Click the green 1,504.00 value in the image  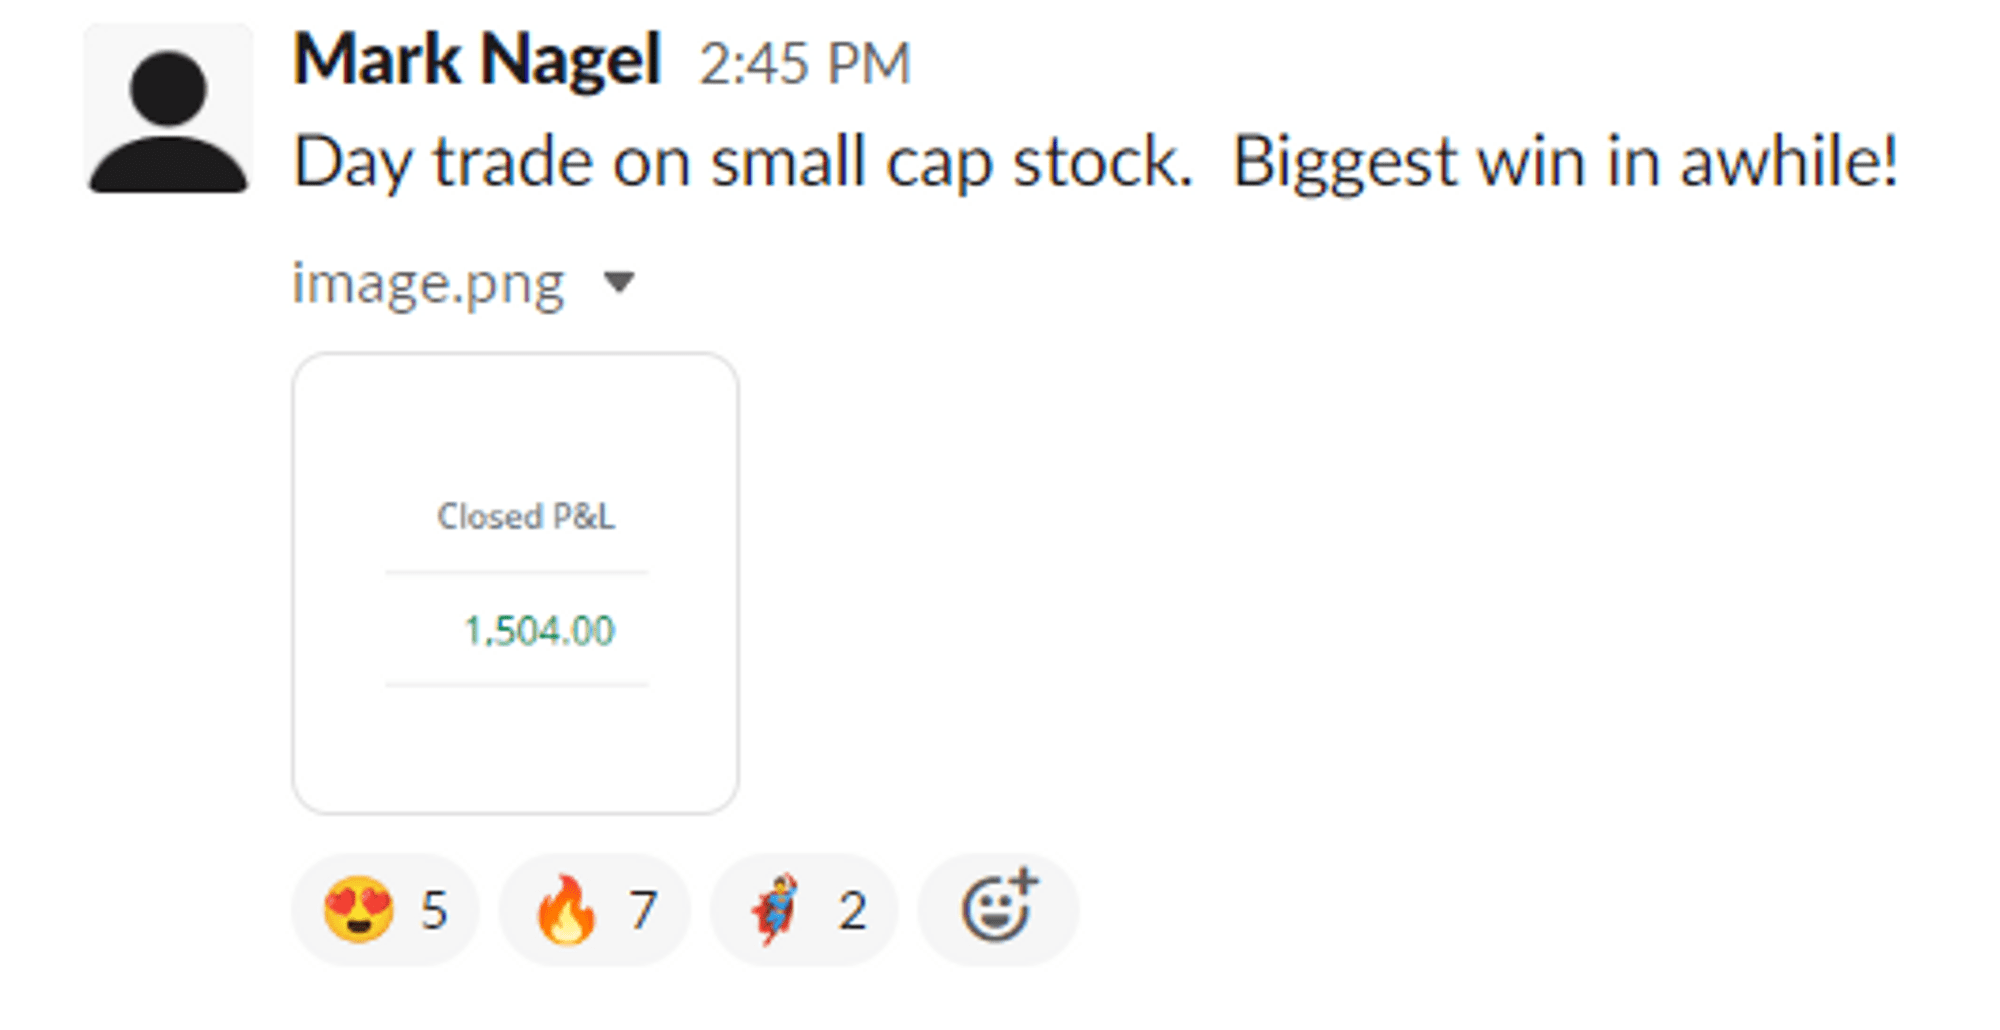point(539,631)
